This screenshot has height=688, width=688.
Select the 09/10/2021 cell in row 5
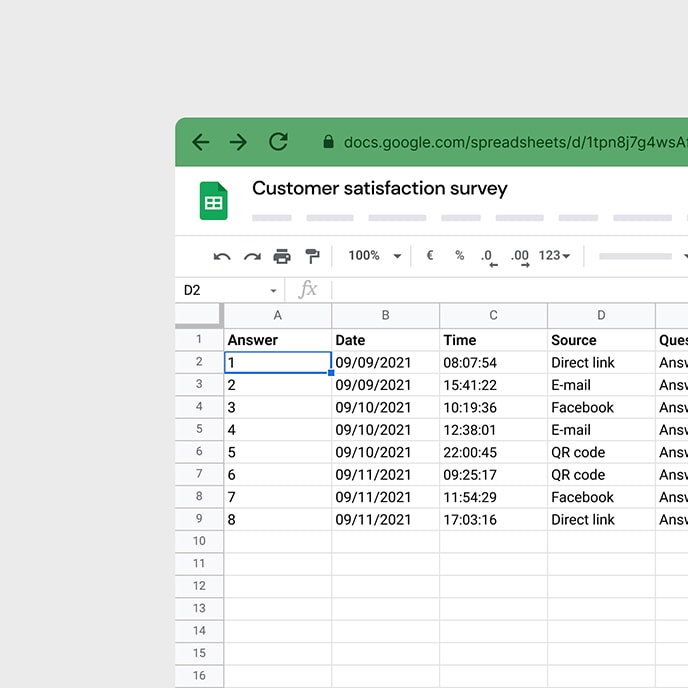[386, 430]
